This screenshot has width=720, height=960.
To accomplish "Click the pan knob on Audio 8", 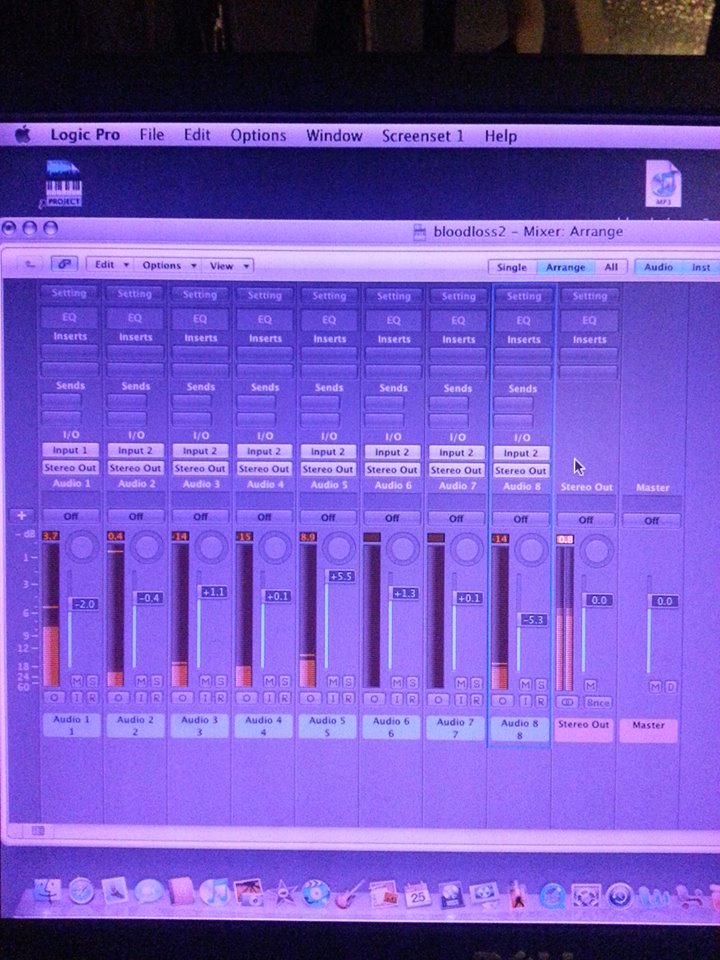I will click(x=531, y=549).
